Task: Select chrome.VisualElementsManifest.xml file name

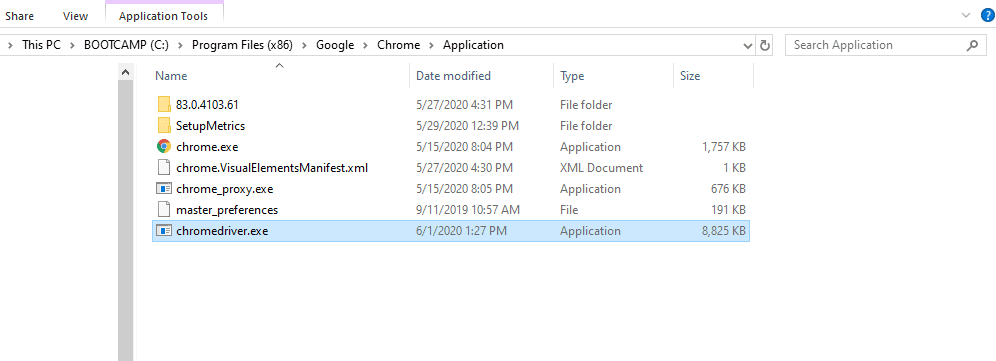Action: coord(272,168)
